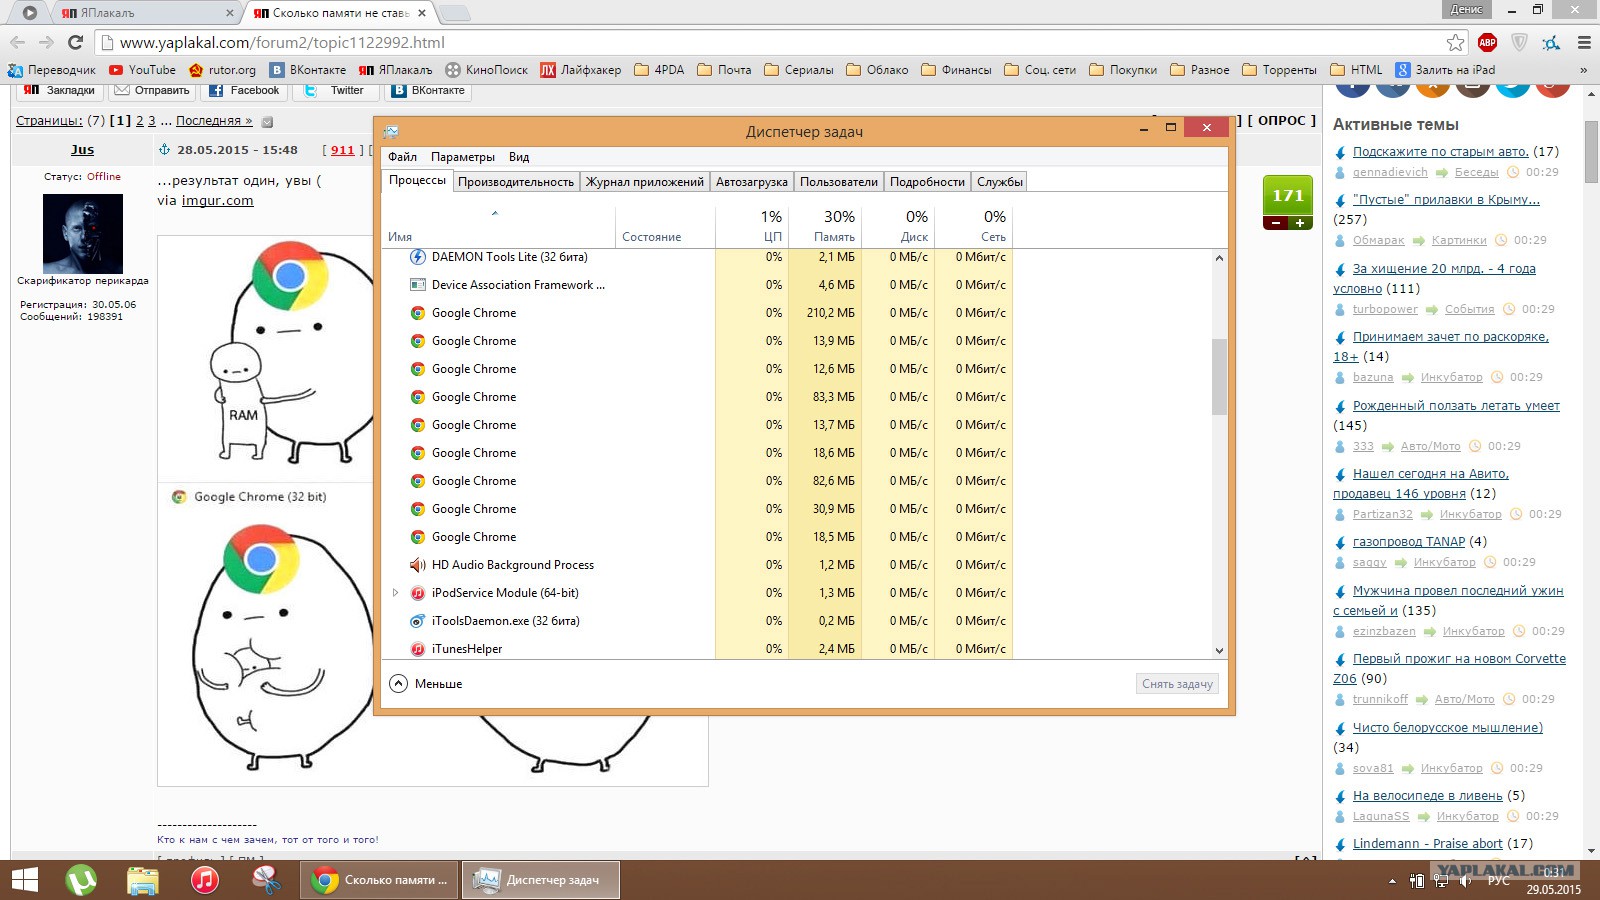This screenshot has width=1600, height=900.
Task: Click Chrome's forward navigation arrow
Action: pyautogui.click(x=46, y=42)
